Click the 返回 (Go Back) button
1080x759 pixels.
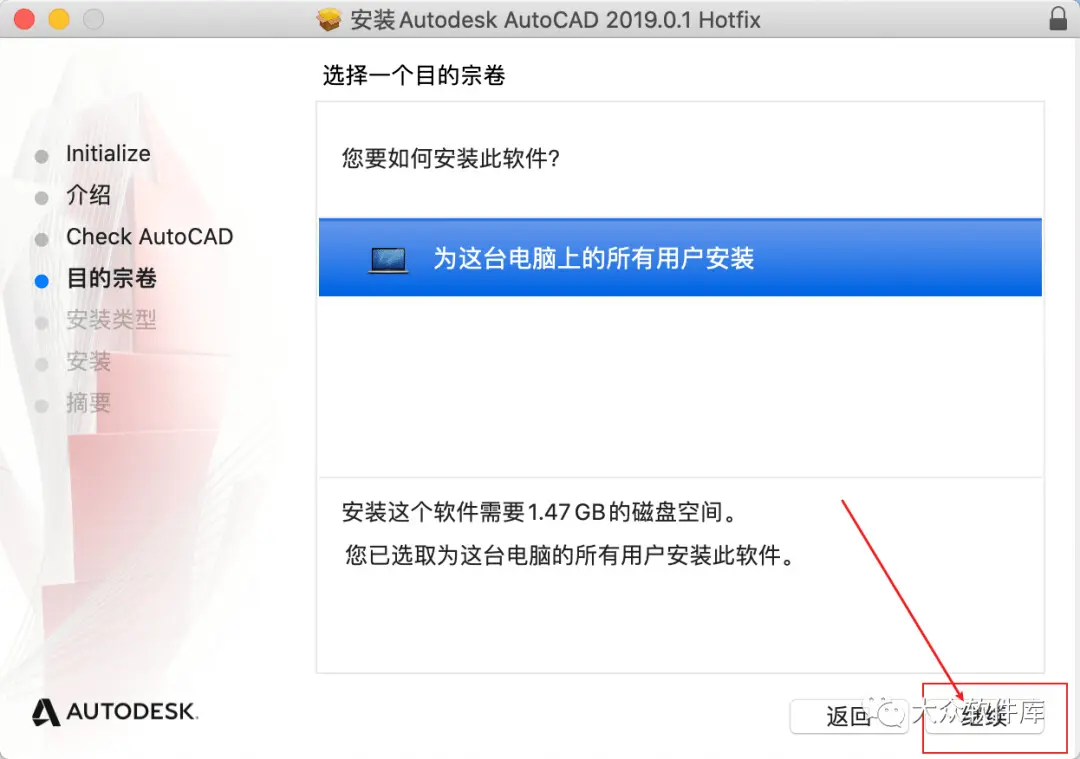[849, 716]
